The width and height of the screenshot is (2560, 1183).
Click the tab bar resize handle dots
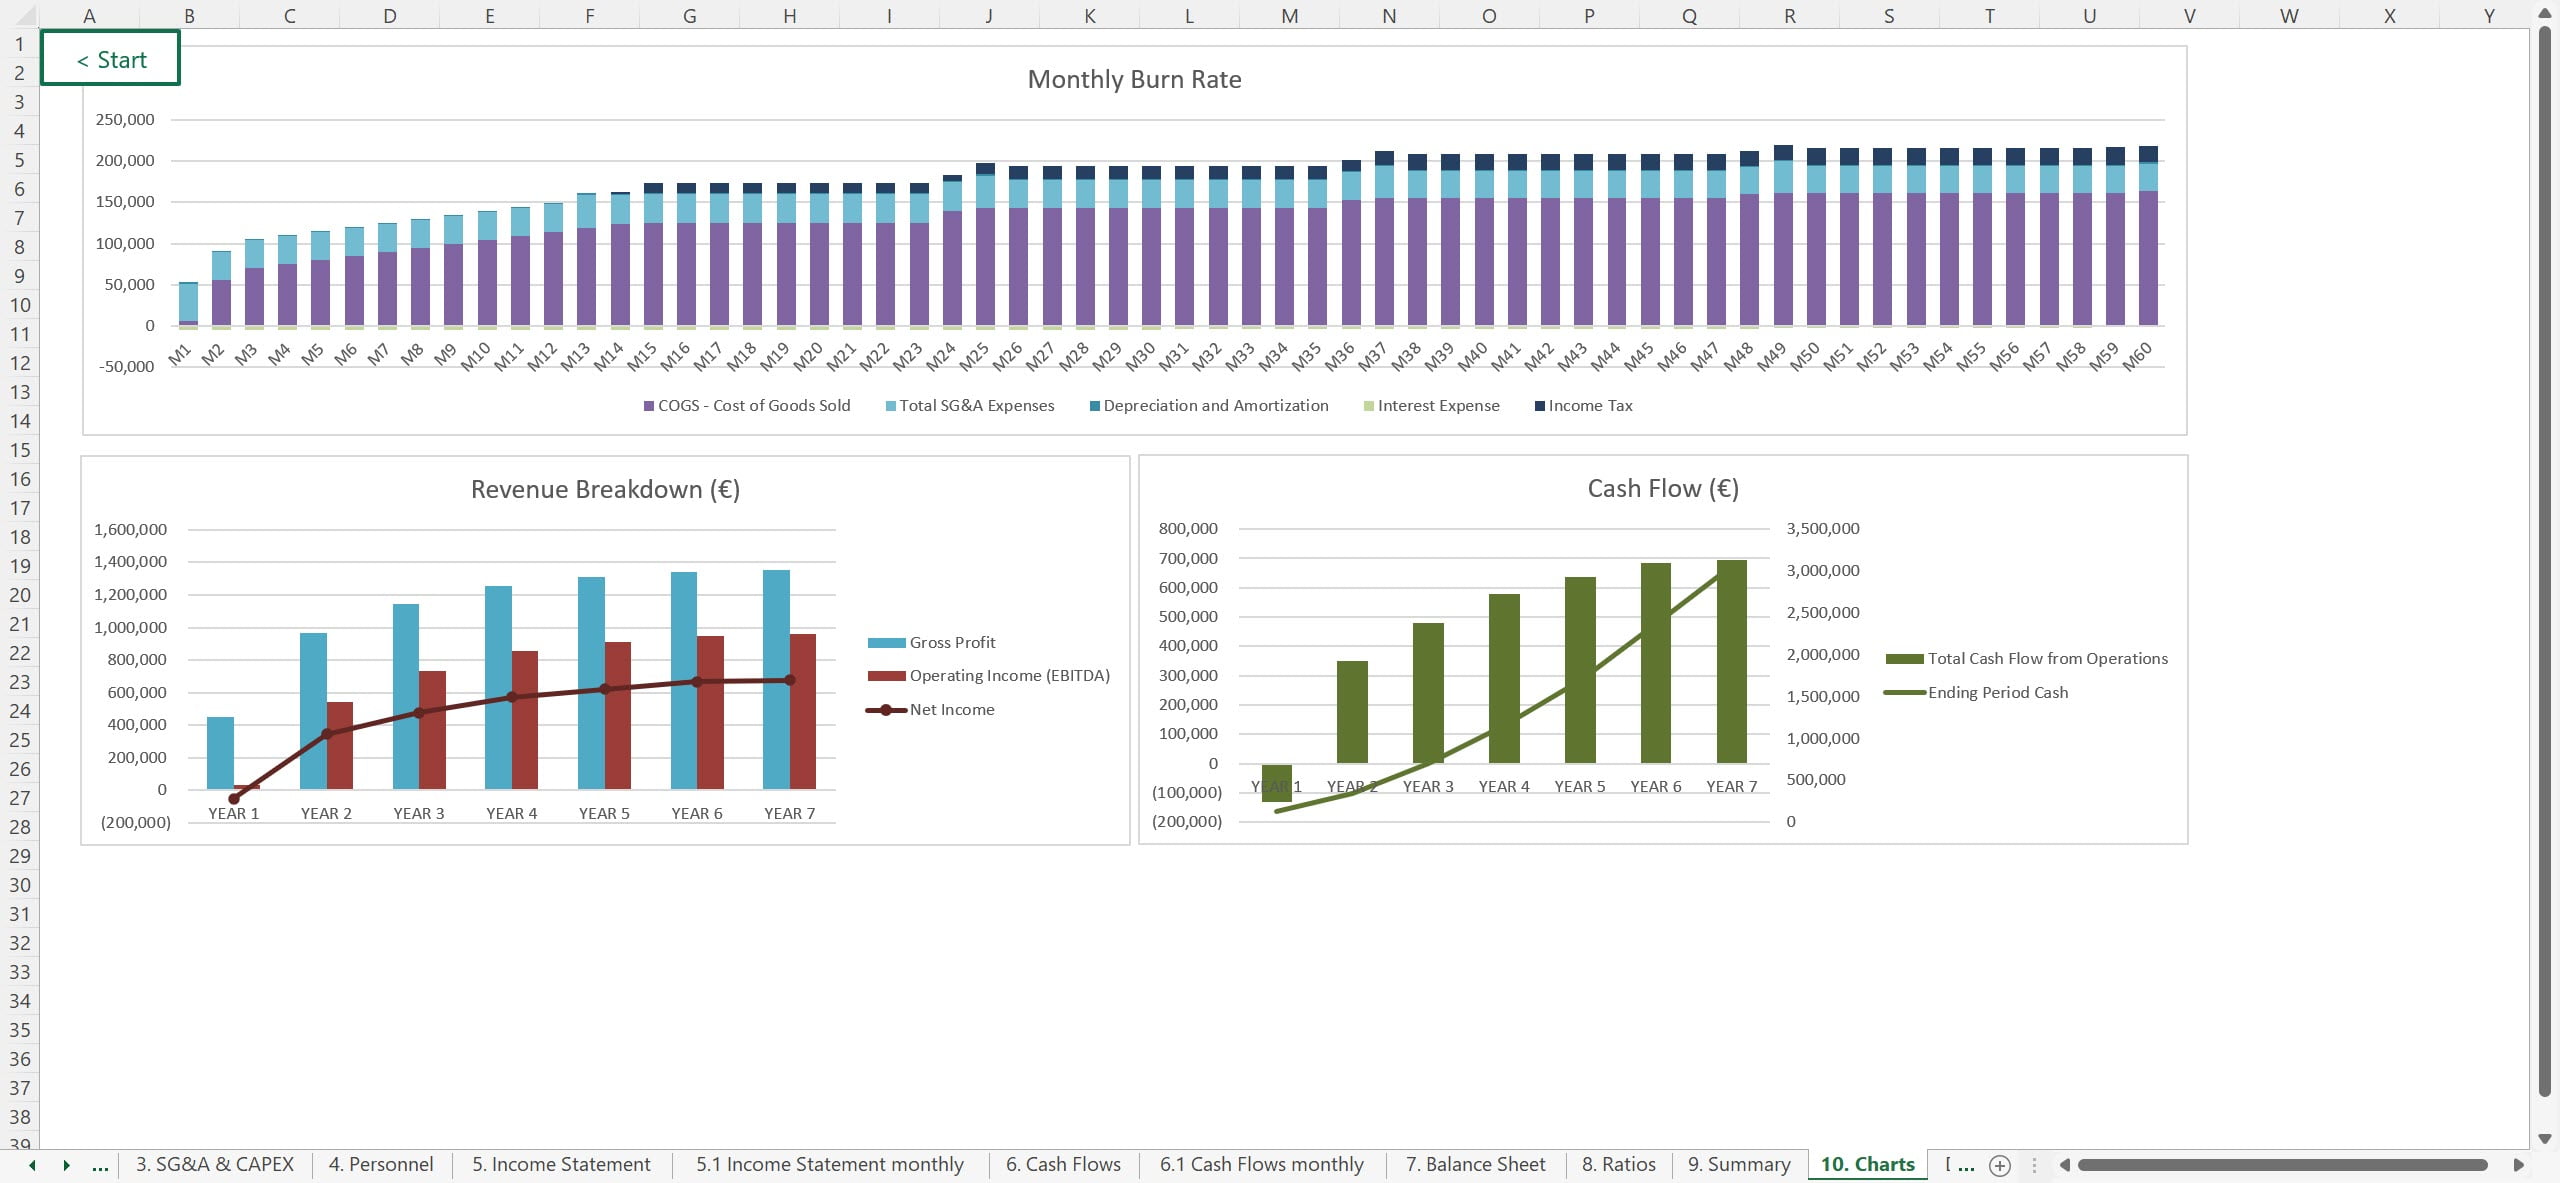tap(2033, 1165)
